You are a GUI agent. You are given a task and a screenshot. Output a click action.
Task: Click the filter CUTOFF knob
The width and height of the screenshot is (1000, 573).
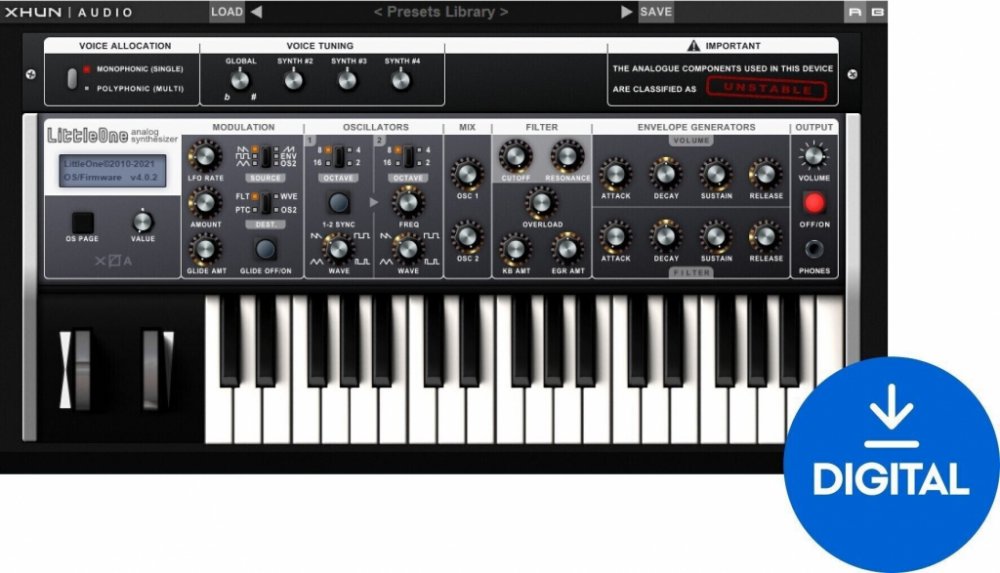(x=514, y=156)
